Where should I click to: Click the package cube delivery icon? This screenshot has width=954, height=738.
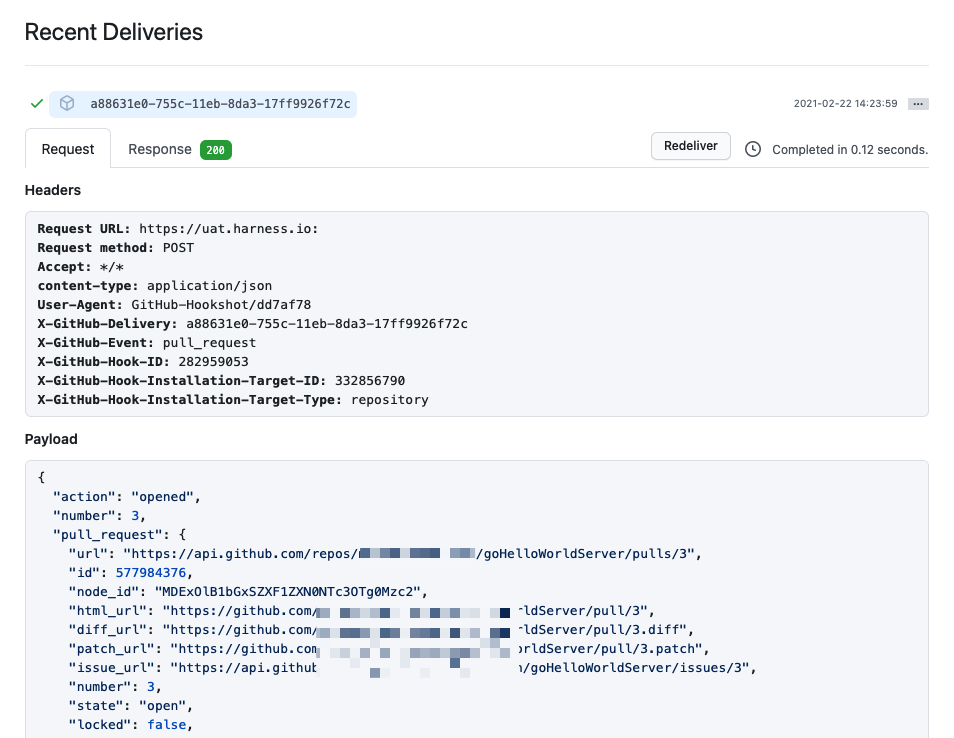(67, 103)
